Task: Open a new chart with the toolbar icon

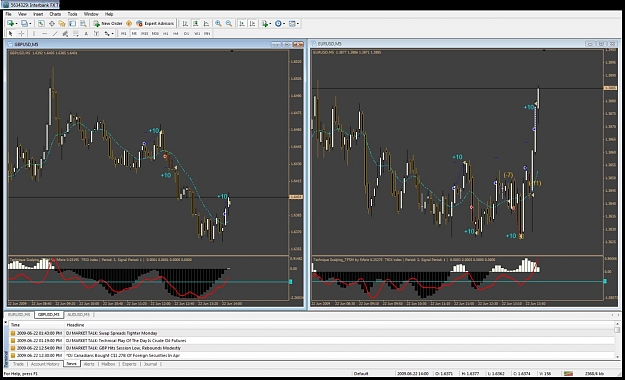Action: pos(10,24)
